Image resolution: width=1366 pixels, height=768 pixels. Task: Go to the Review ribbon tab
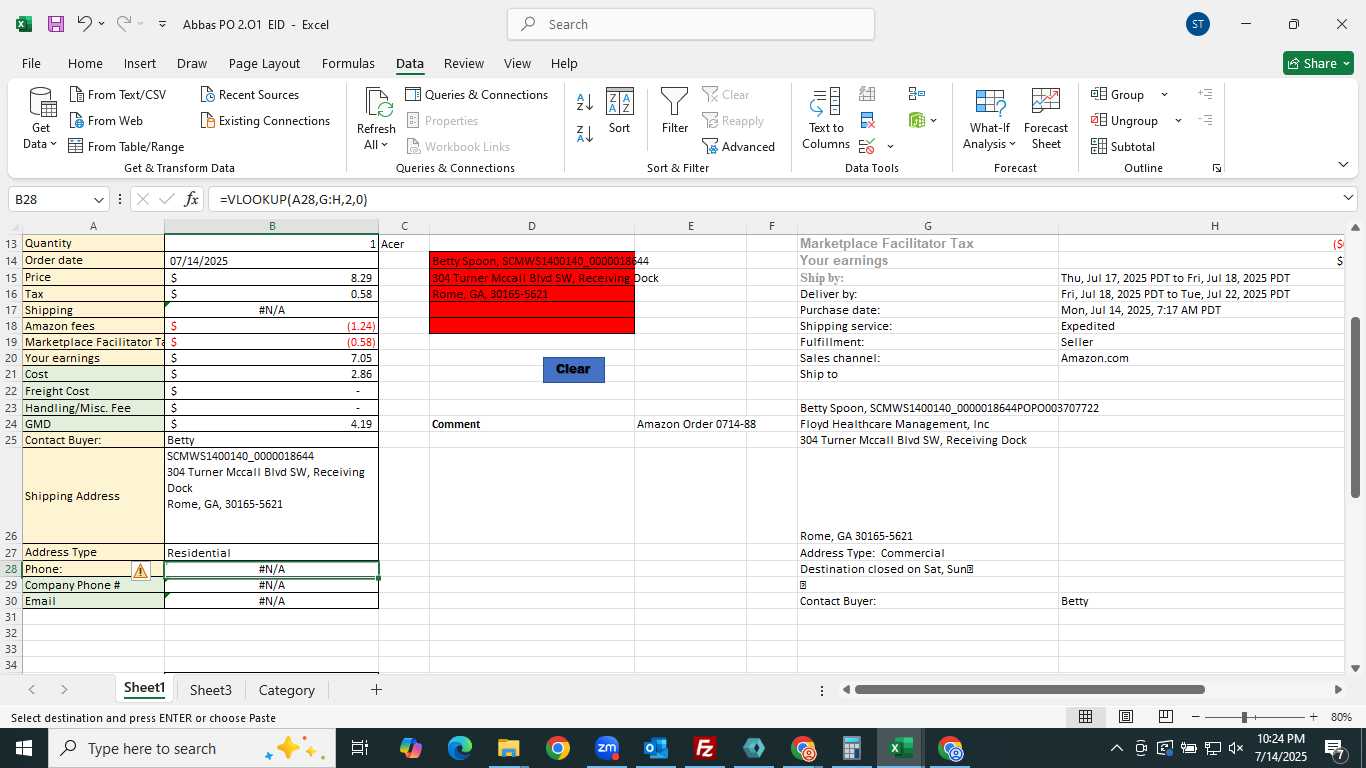pyautogui.click(x=463, y=63)
